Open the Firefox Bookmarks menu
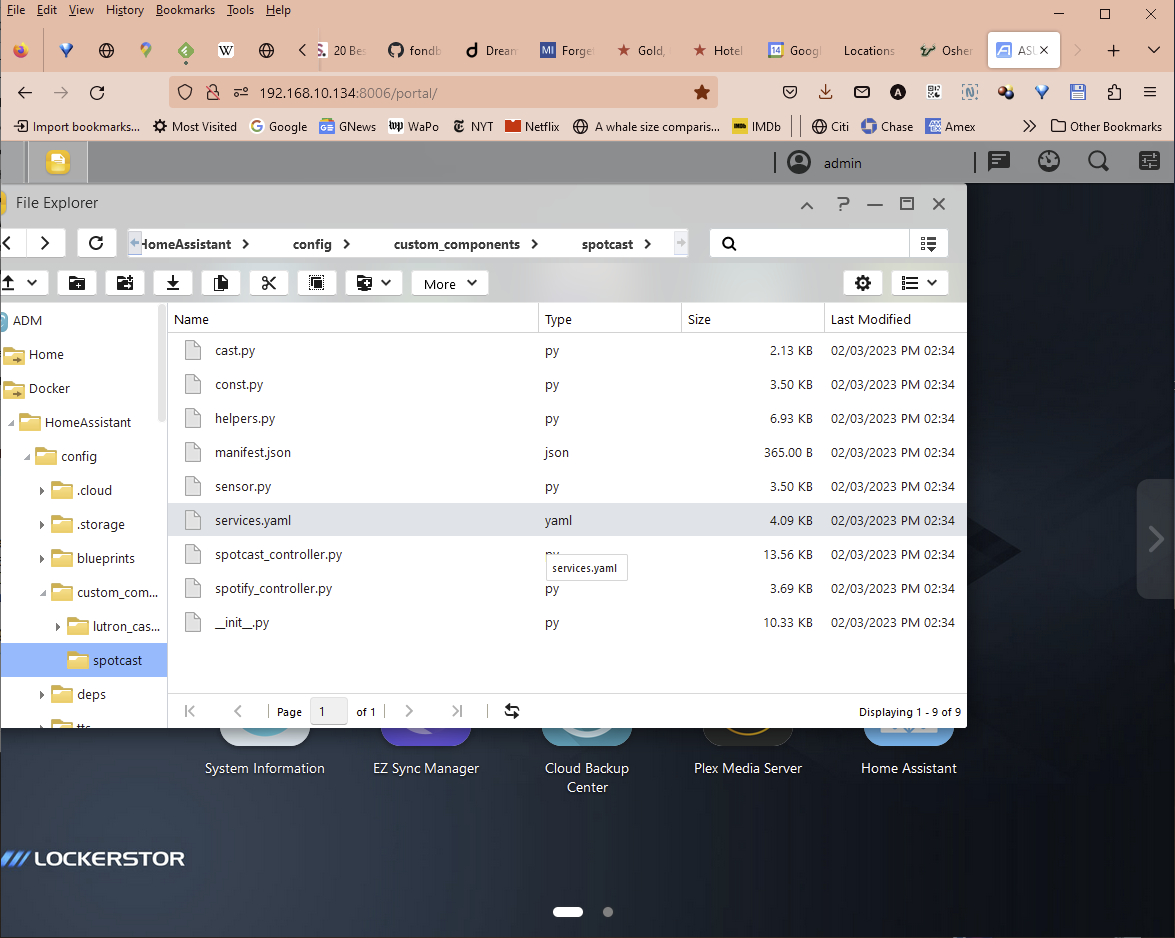This screenshot has height=938, width=1175. coord(185,10)
